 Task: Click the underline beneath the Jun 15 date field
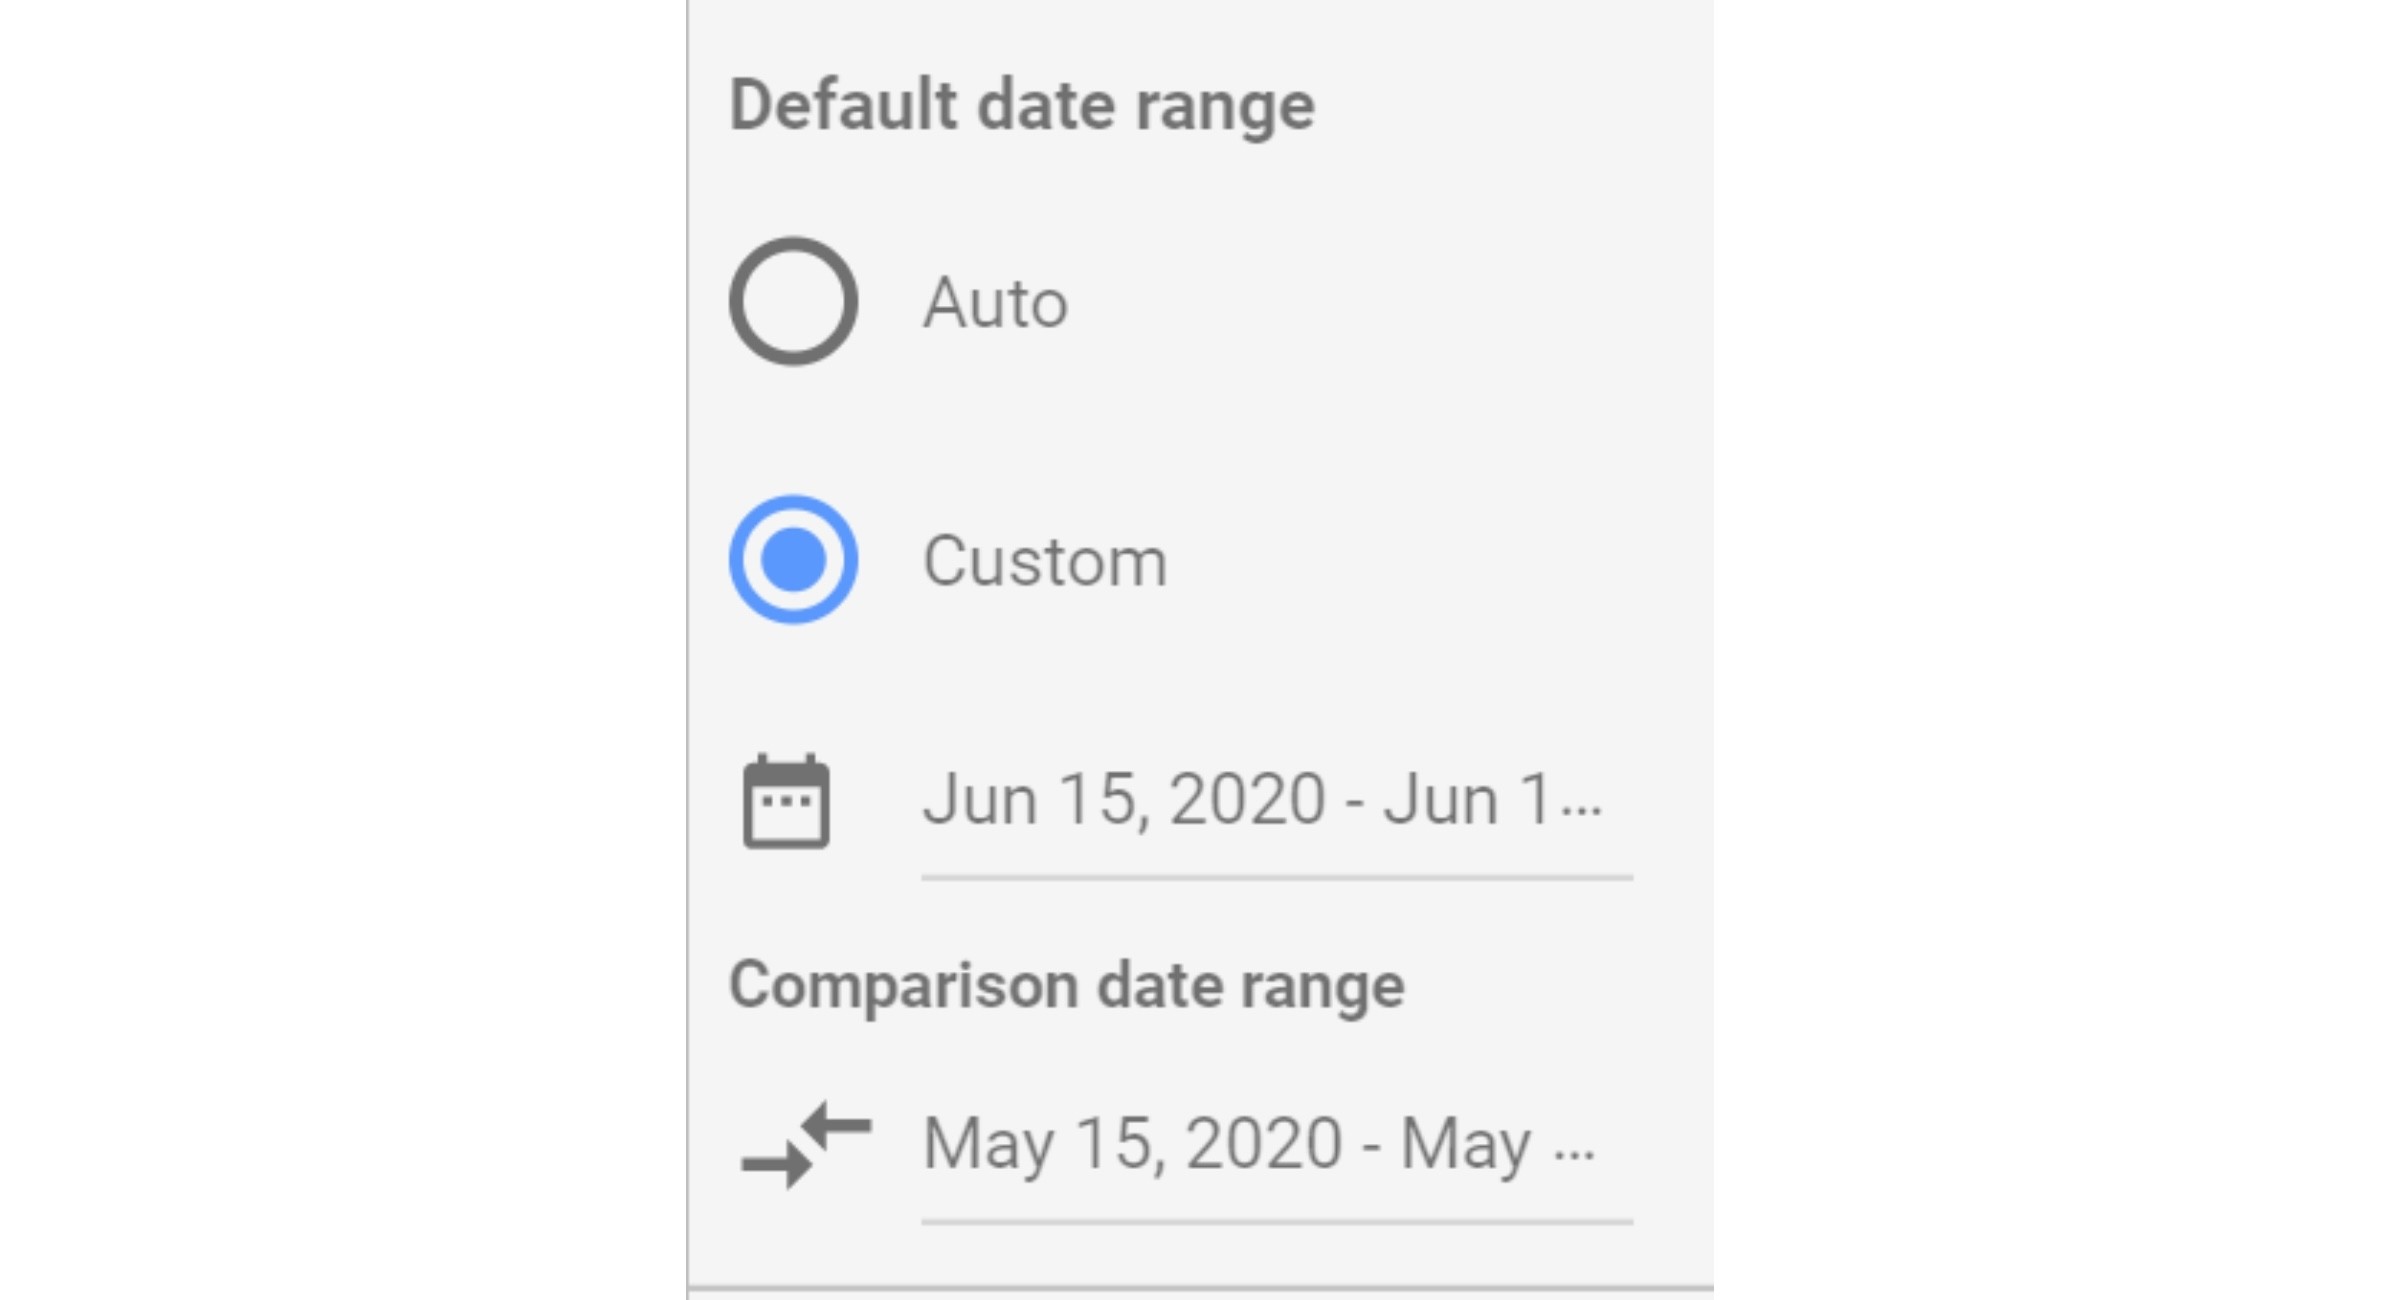pyautogui.click(x=1277, y=878)
